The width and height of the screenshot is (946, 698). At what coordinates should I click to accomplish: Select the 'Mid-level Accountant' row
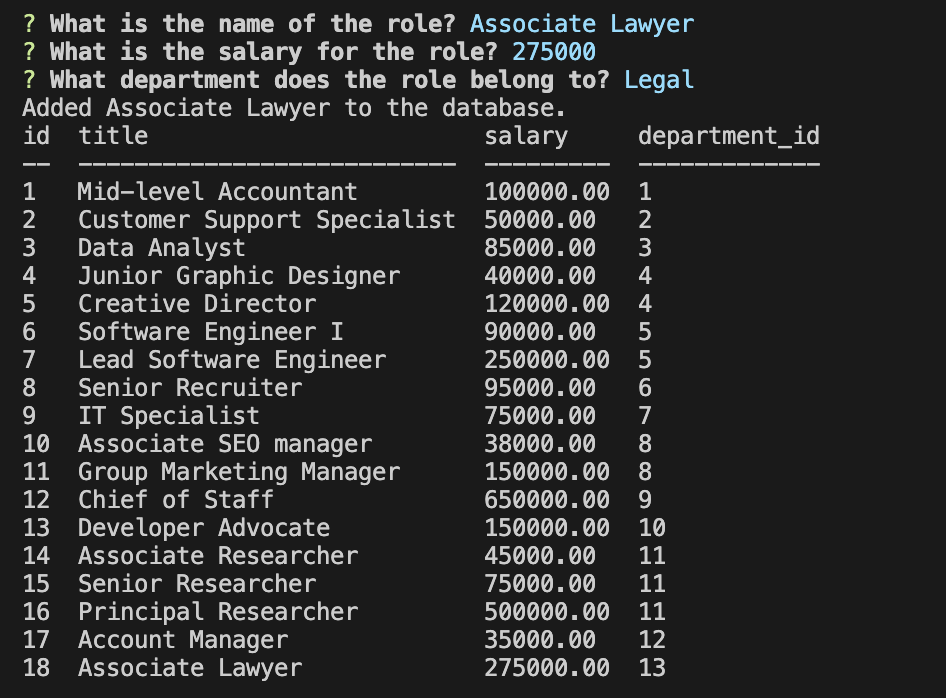tap(217, 191)
